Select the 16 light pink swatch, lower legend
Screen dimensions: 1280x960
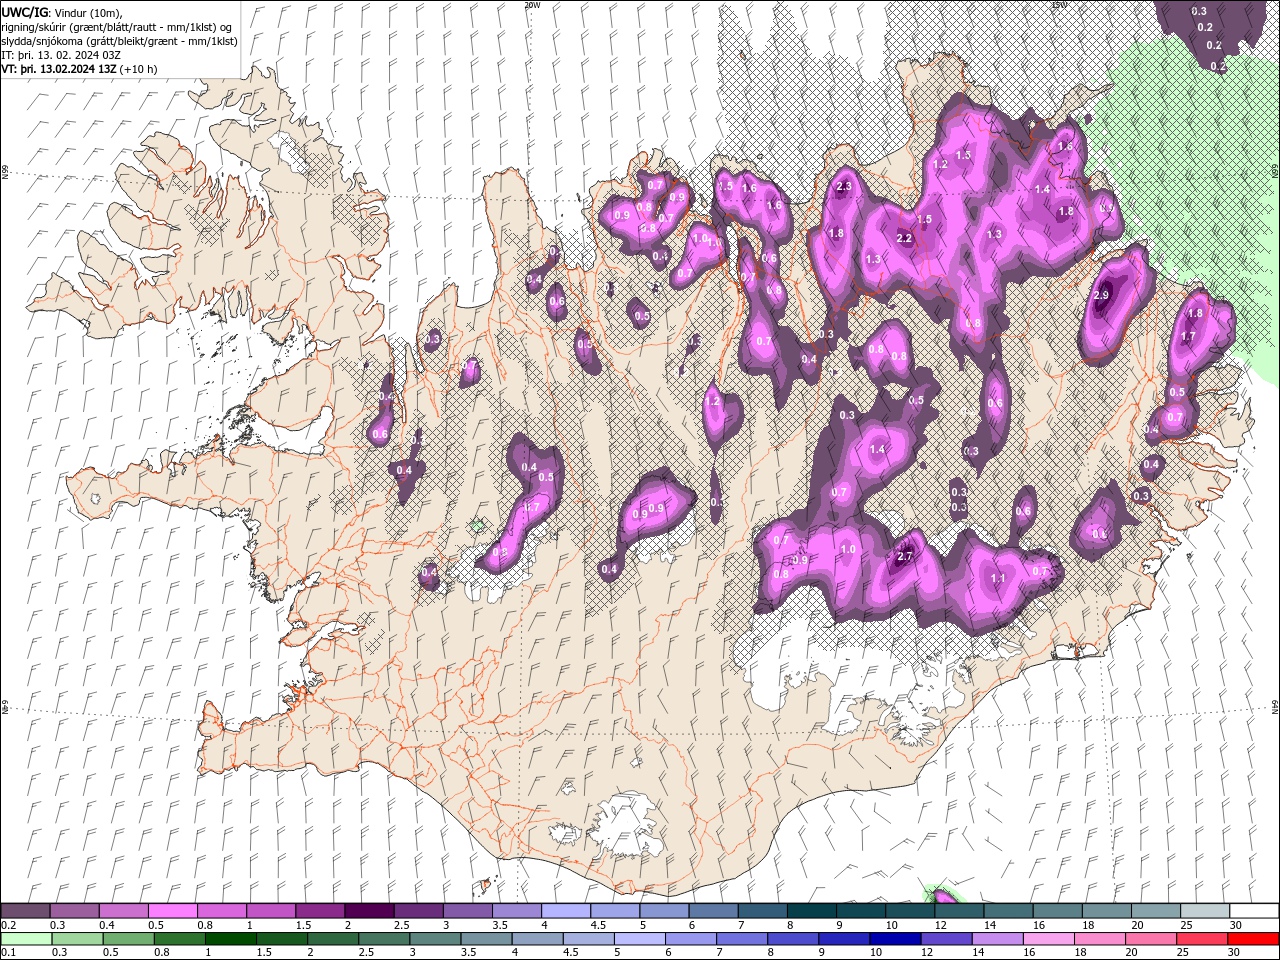click(1049, 940)
